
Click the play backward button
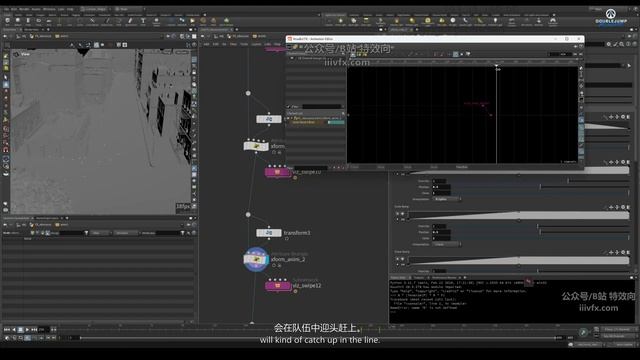coord(14,329)
